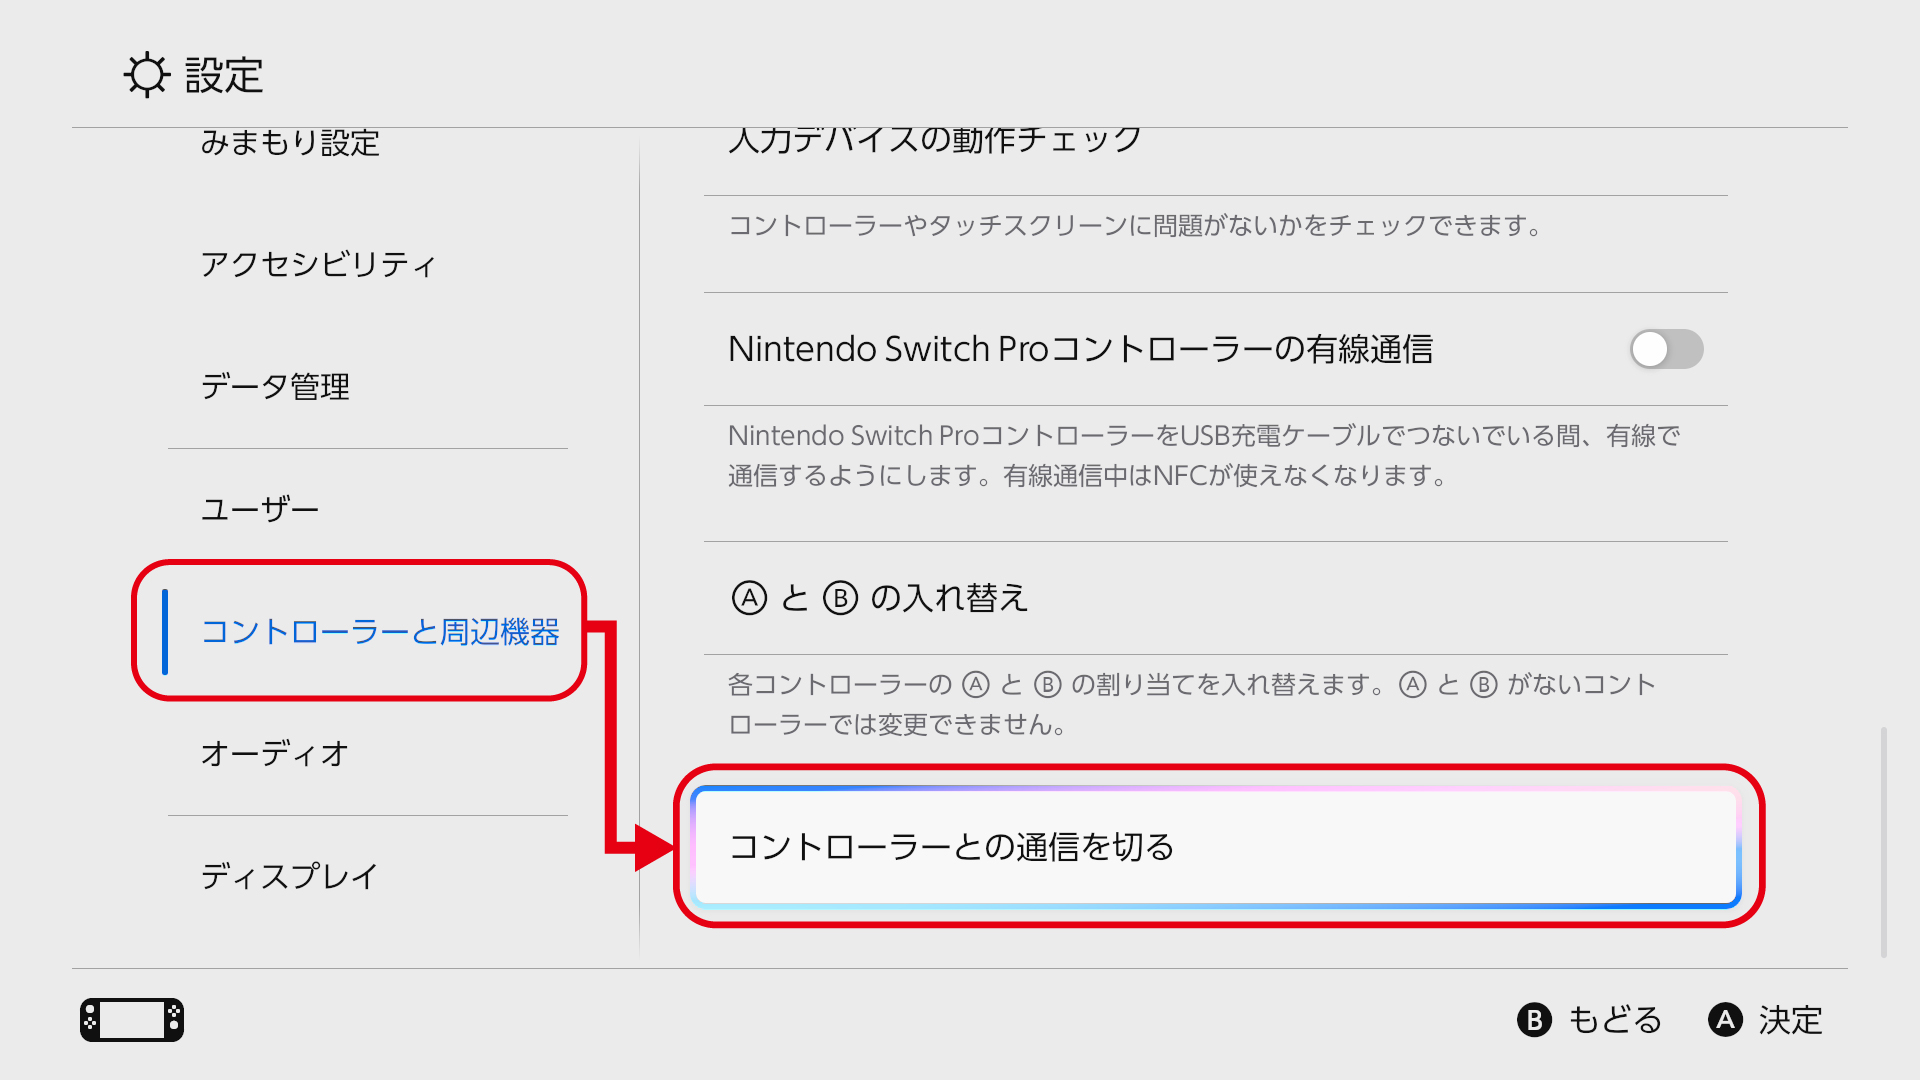Open オーディオ settings

275,753
